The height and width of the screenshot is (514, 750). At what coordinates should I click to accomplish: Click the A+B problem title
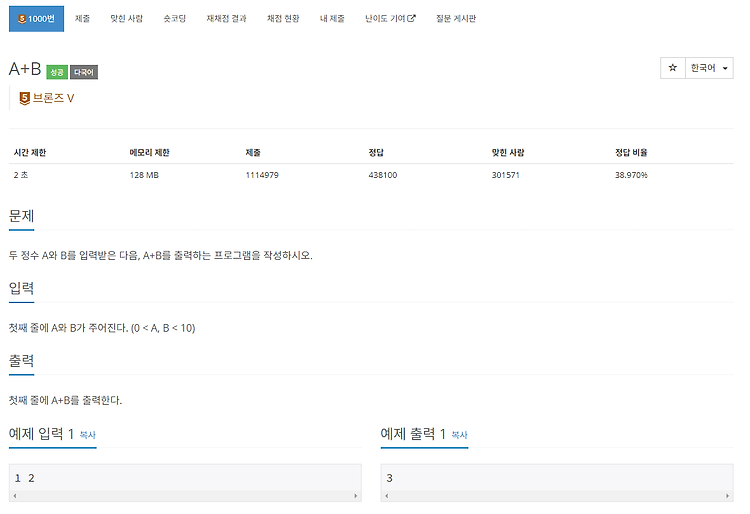point(25,69)
